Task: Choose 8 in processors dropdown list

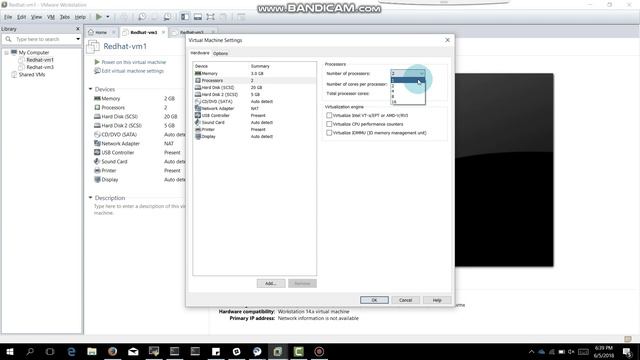Action: click(x=408, y=96)
